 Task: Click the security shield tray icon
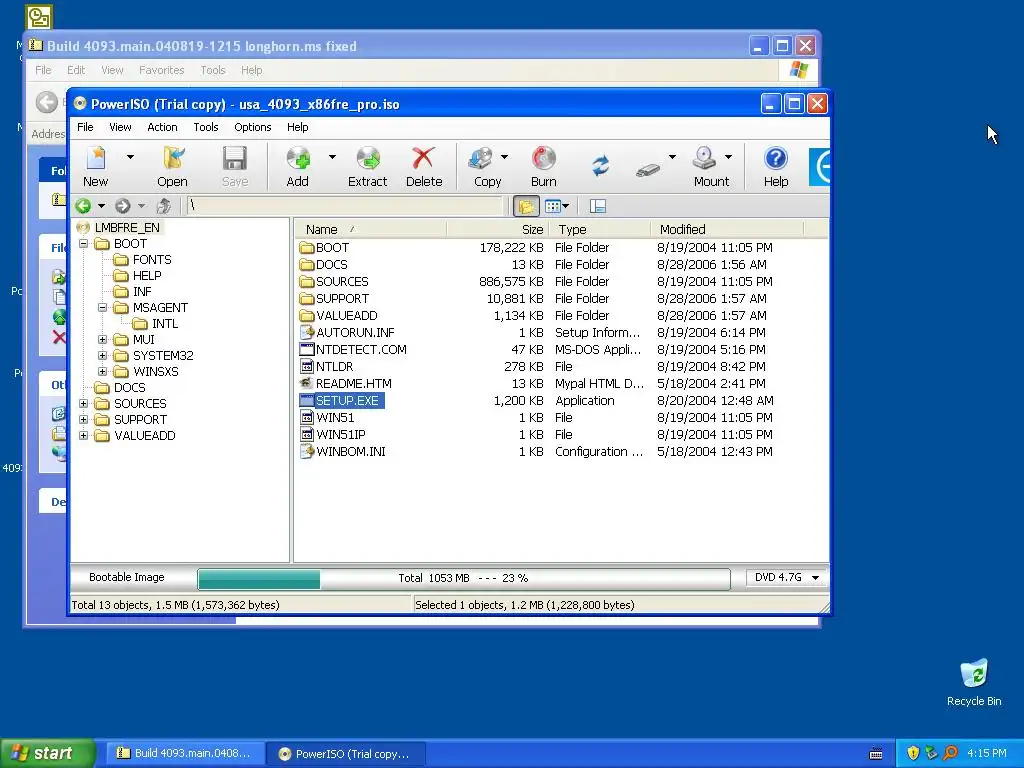click(913, 753)
